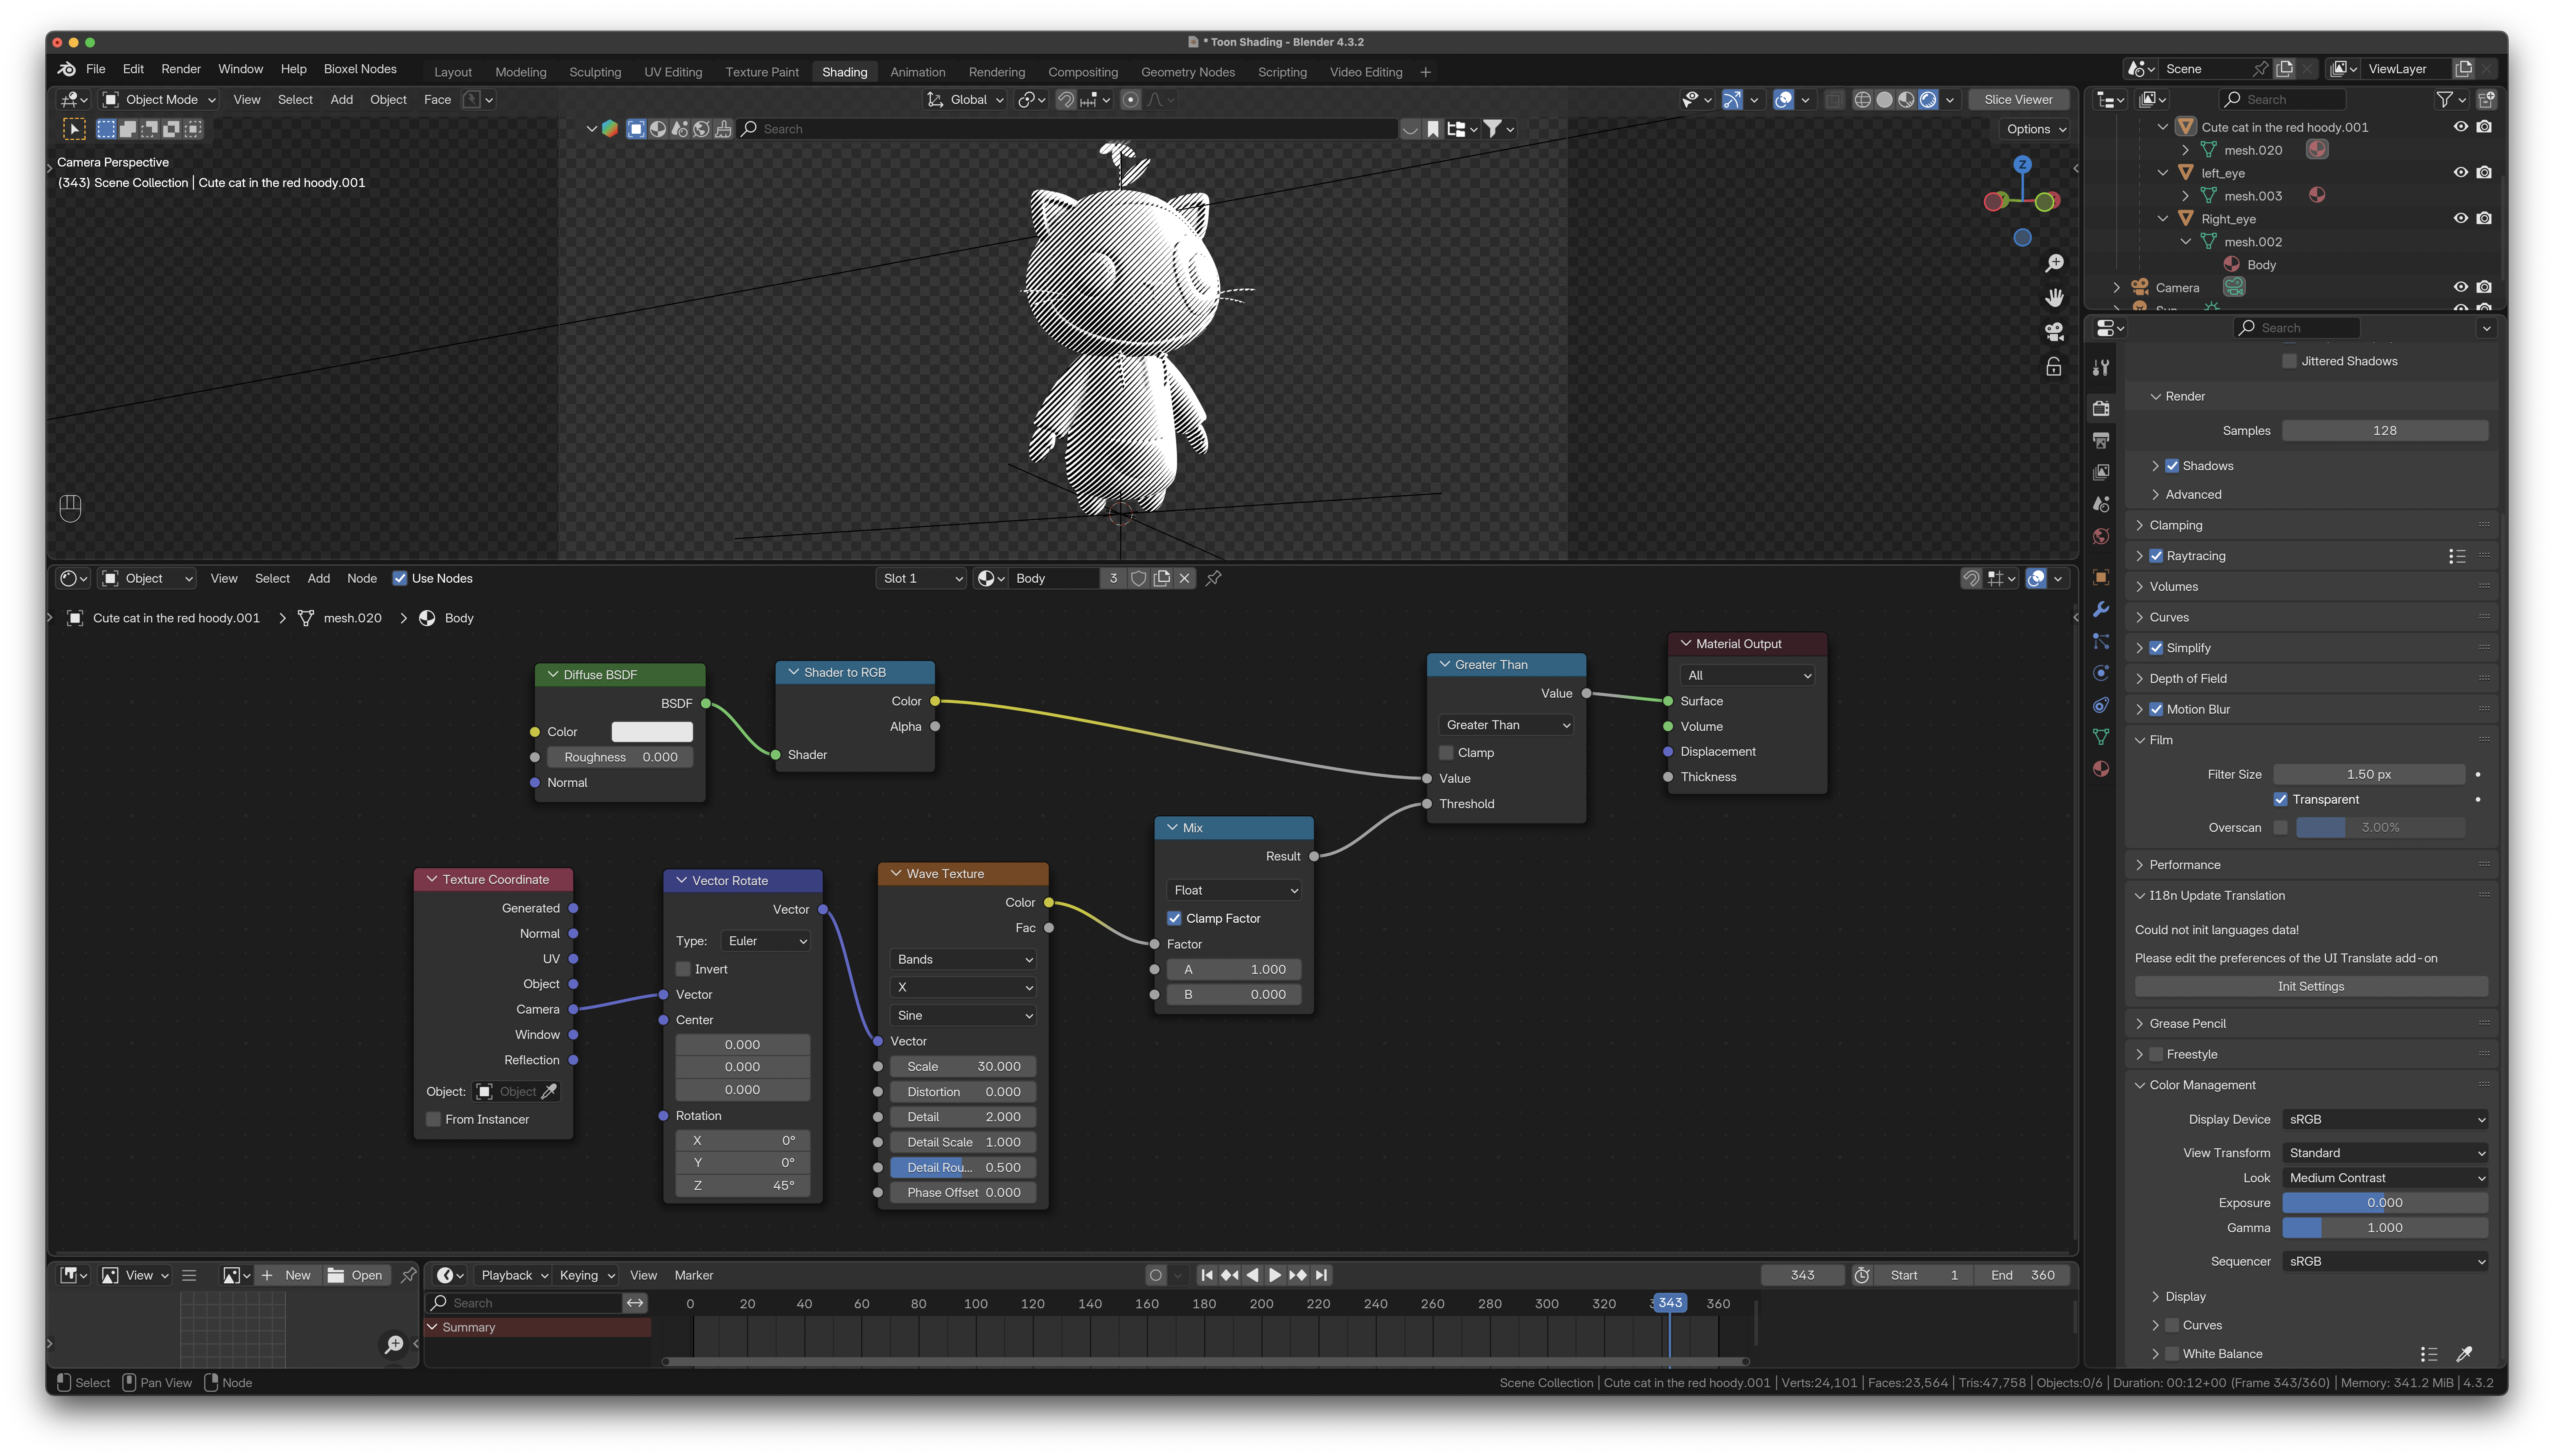Click the eyedropper next to Object field
2554x1456 pixels.
click(548, 1091)
